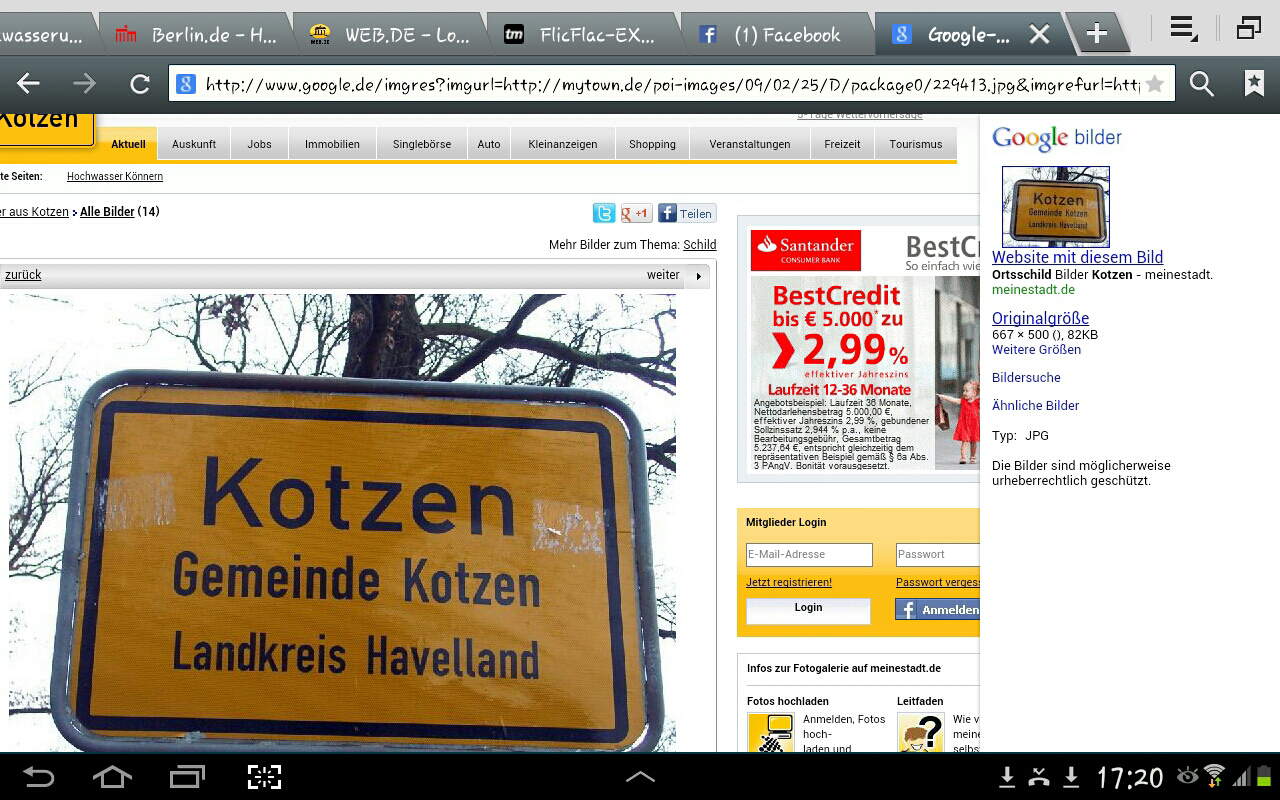Open the Immobilien menu item

coord(332,144)
